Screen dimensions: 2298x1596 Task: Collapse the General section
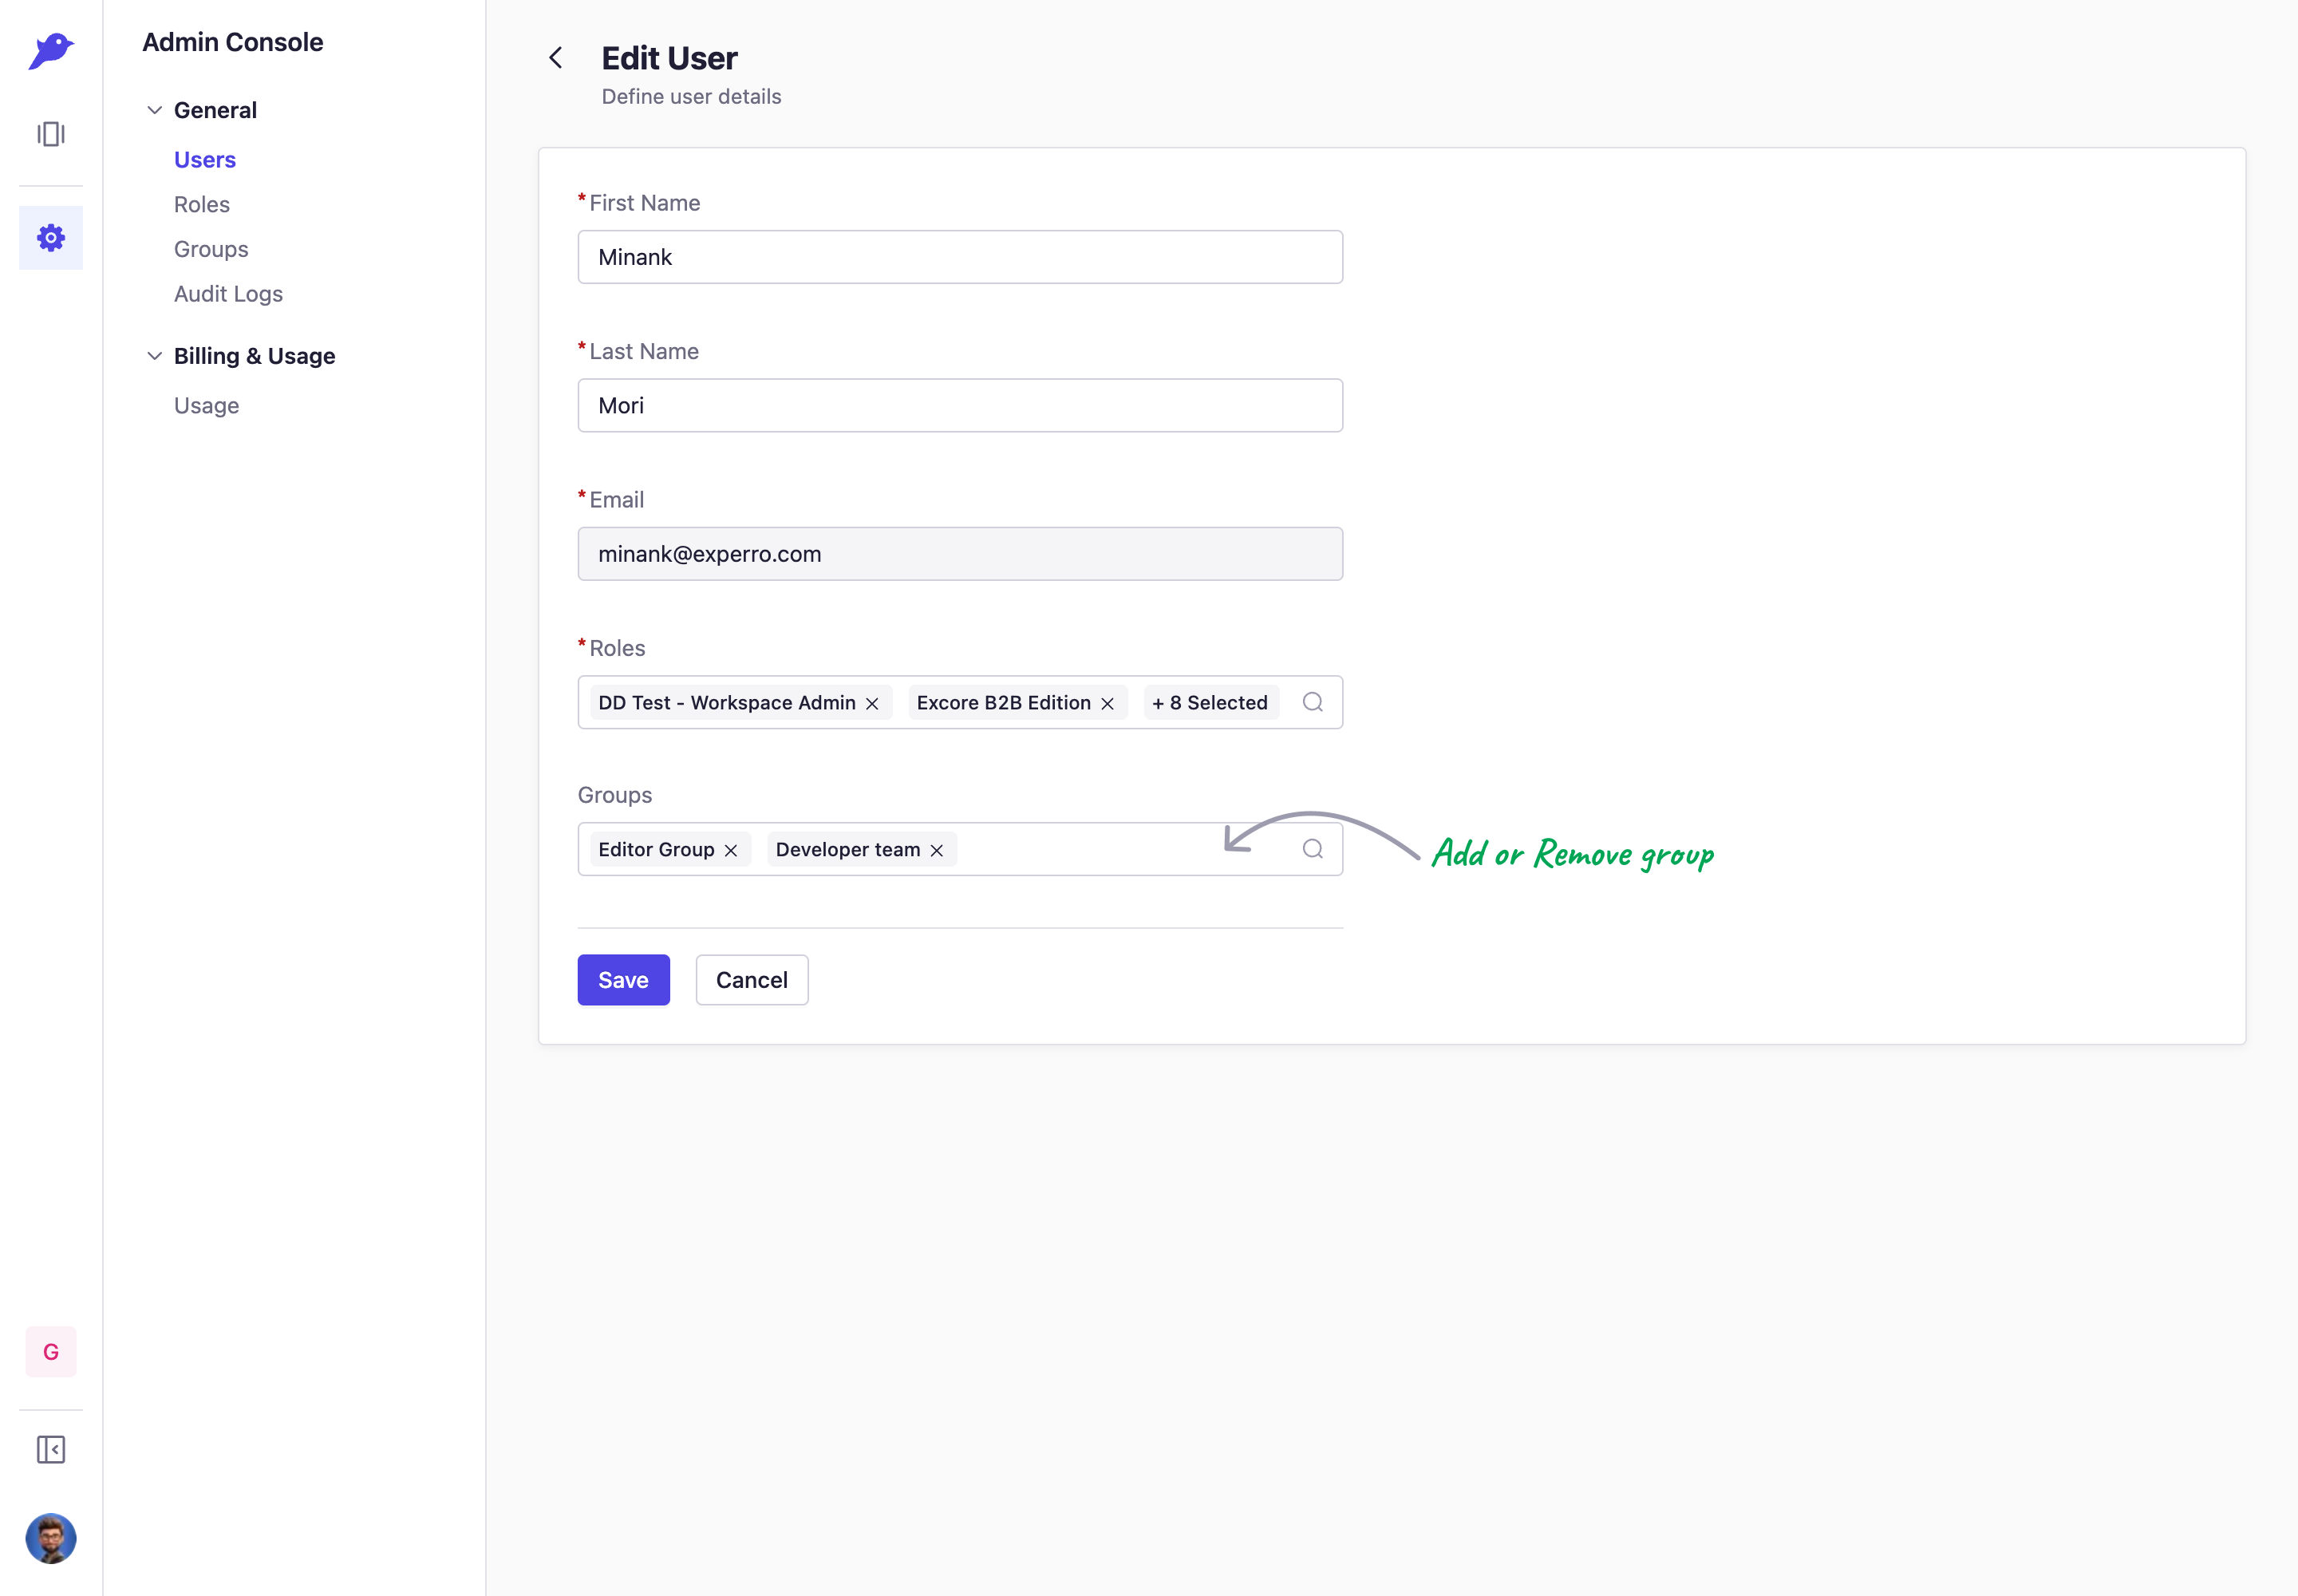click(x=155, y=110)
